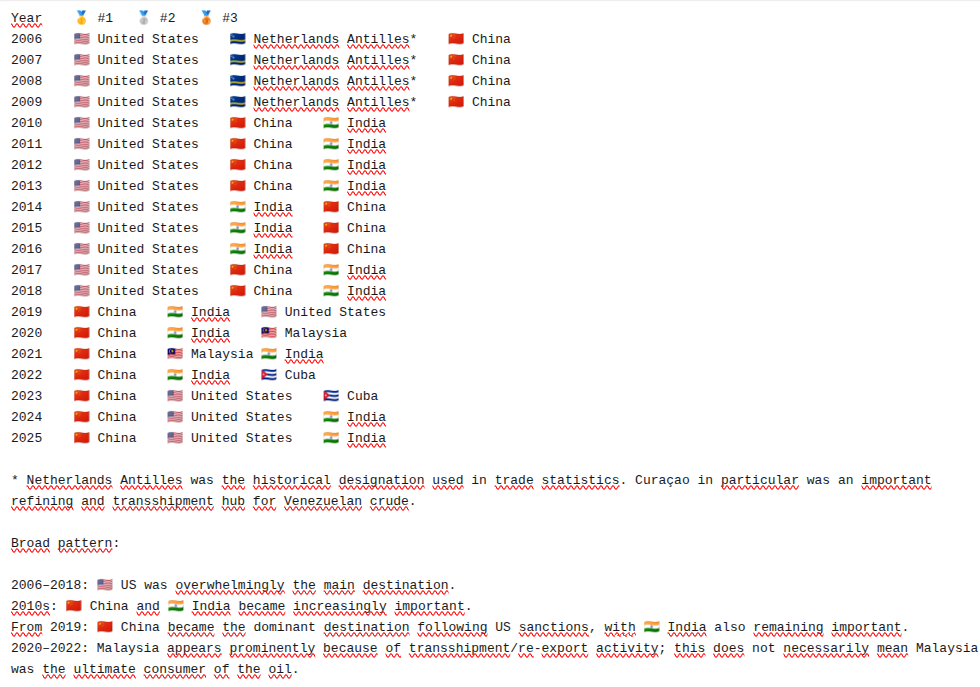Click the Netherlands Antilles flag in the 2007 row
Screen dimensions: 980x687
238,60
